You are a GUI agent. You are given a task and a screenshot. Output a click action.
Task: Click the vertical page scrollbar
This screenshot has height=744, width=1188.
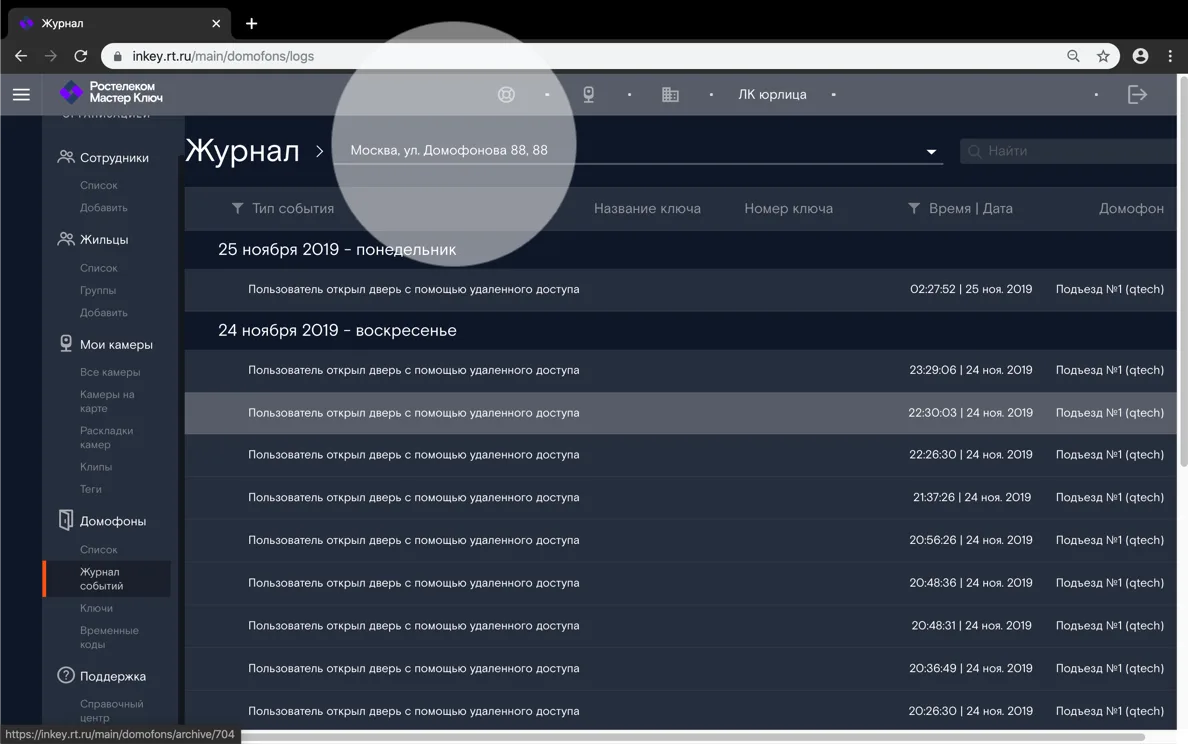point(1183,270)
